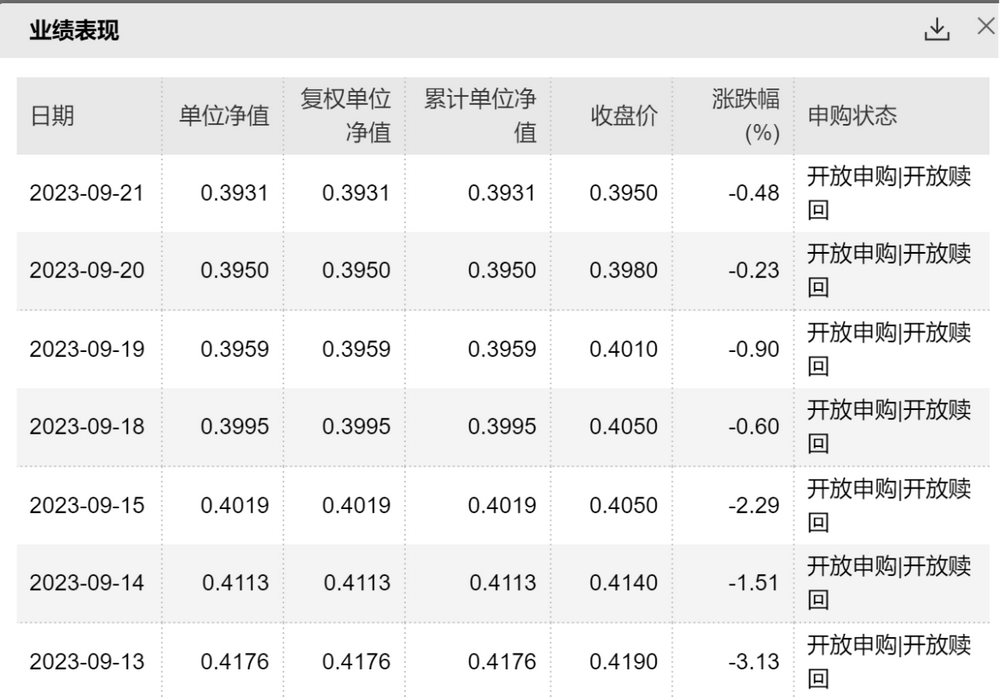1000x697 pixels.
Task: Click the 收盘价 column header
Action: [624, 115]
